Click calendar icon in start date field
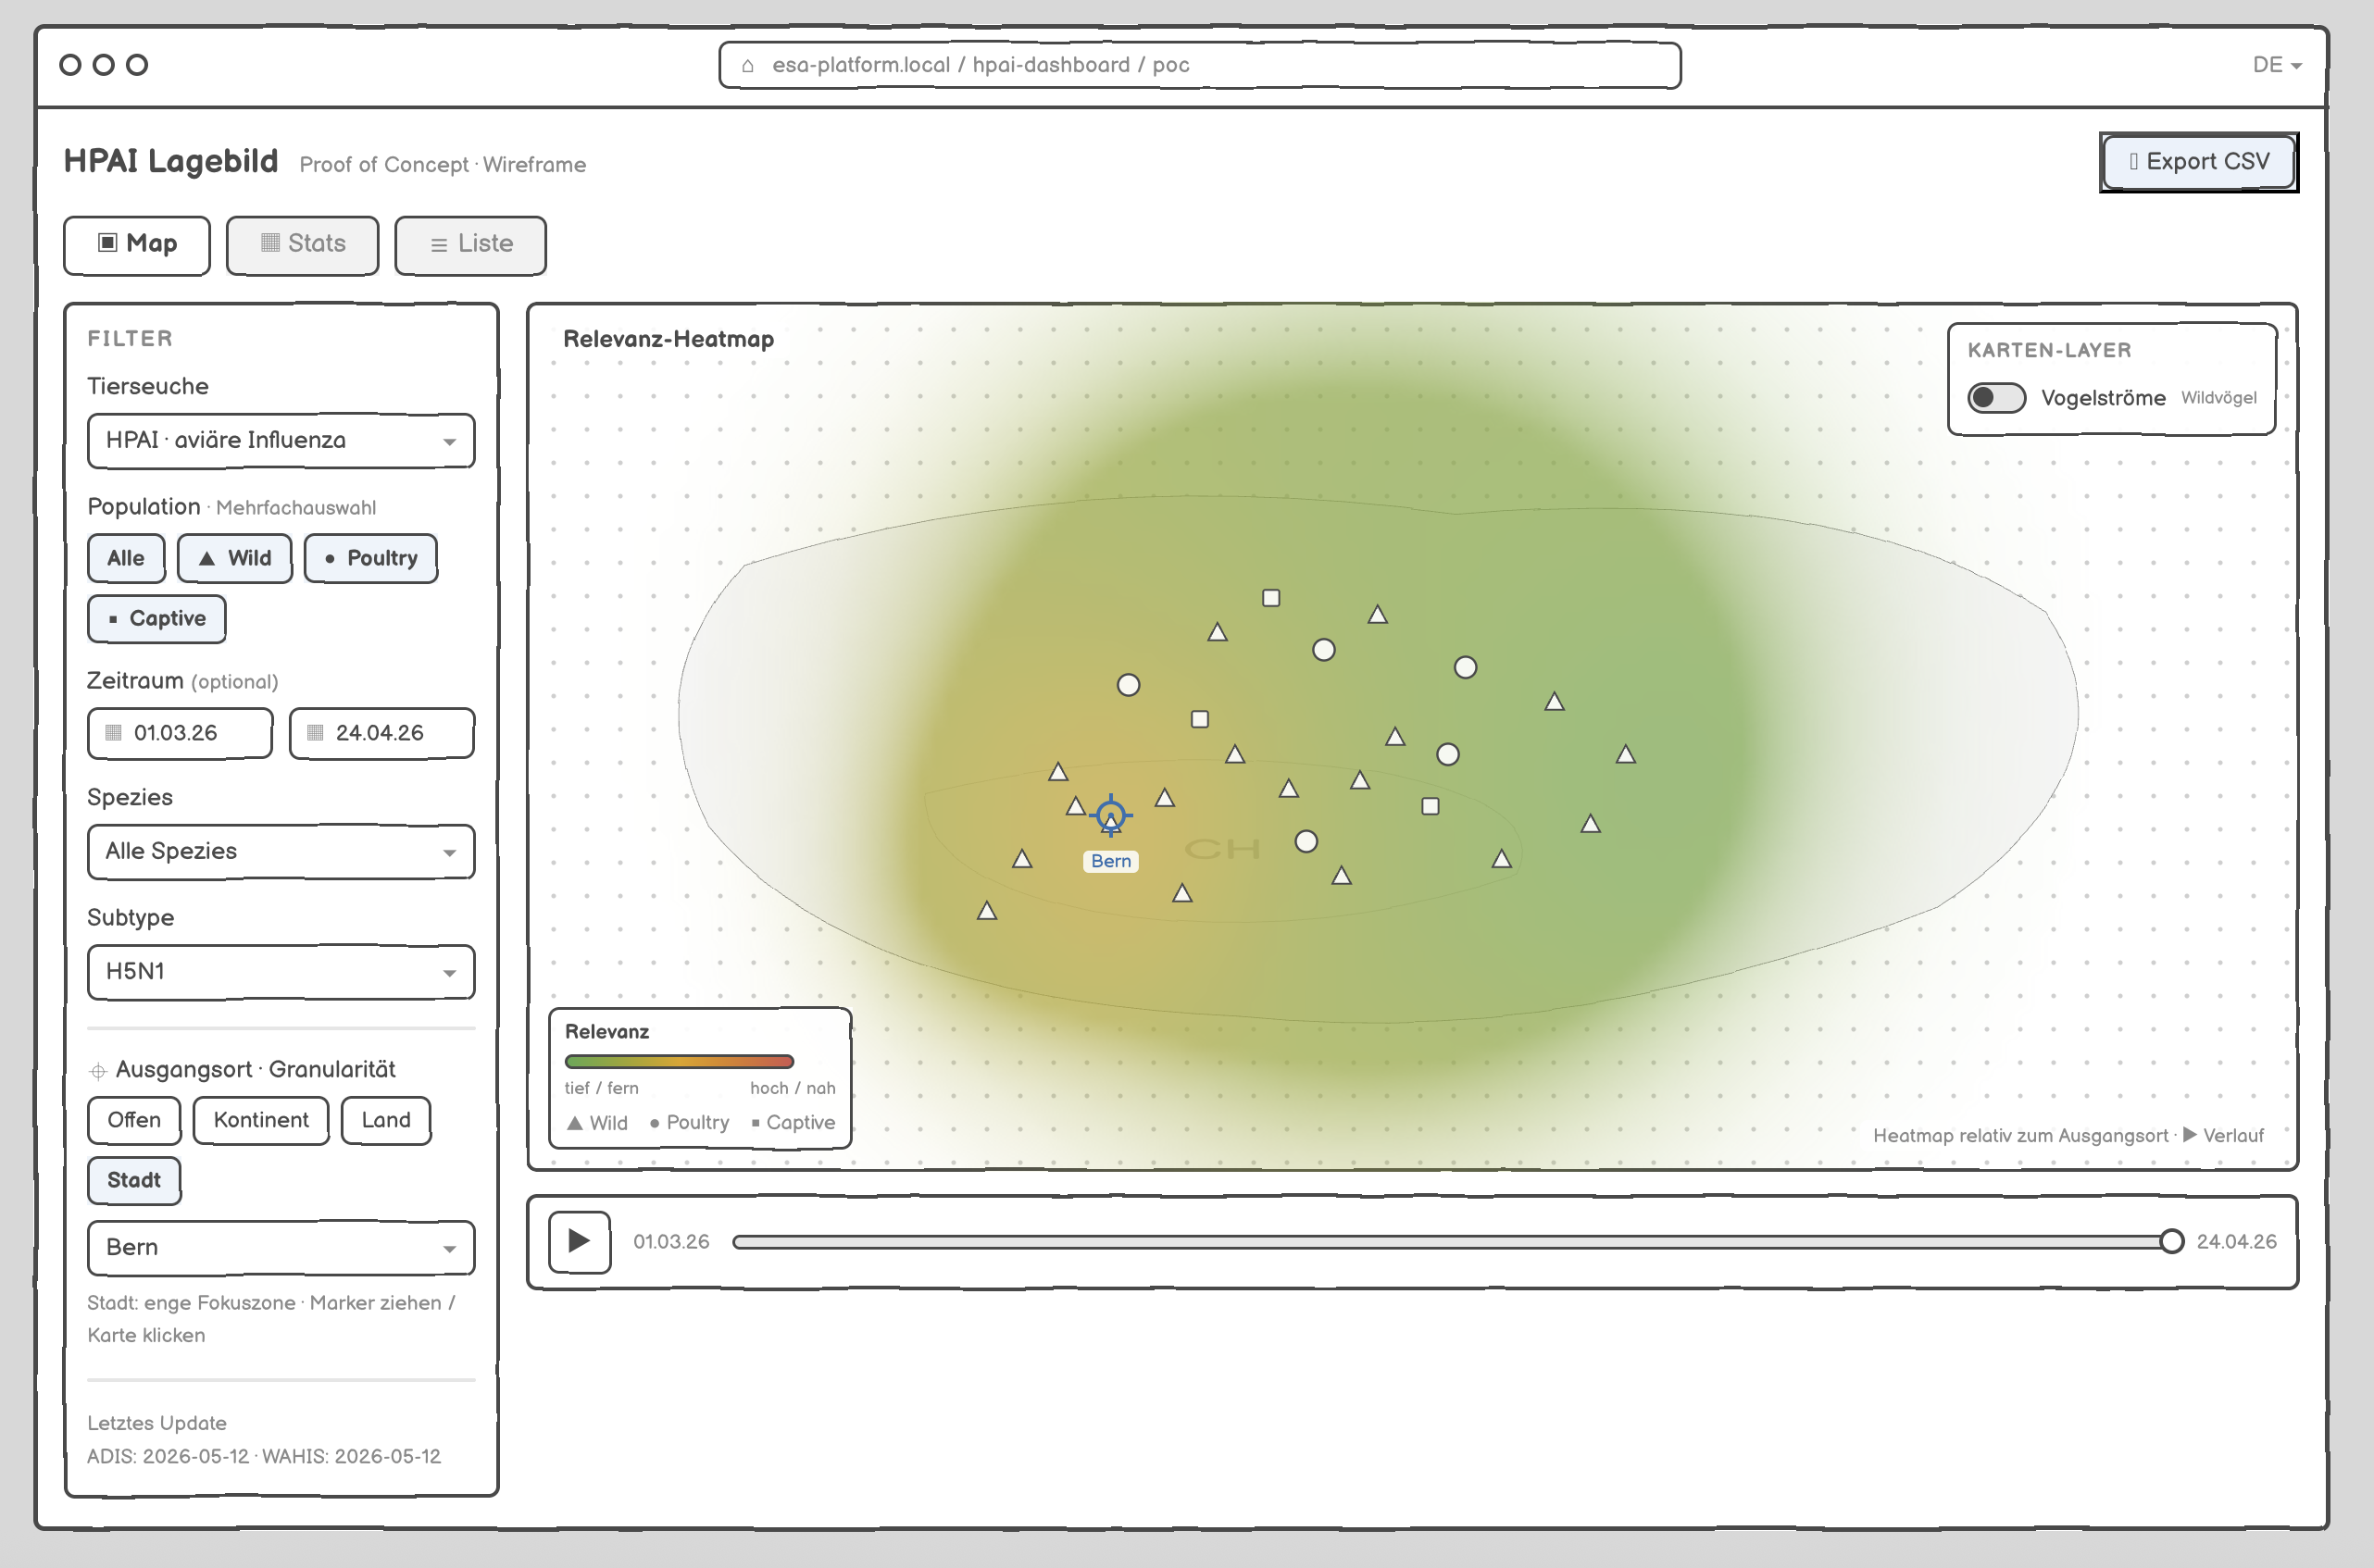2374x1568 pixels. point(113,732)
